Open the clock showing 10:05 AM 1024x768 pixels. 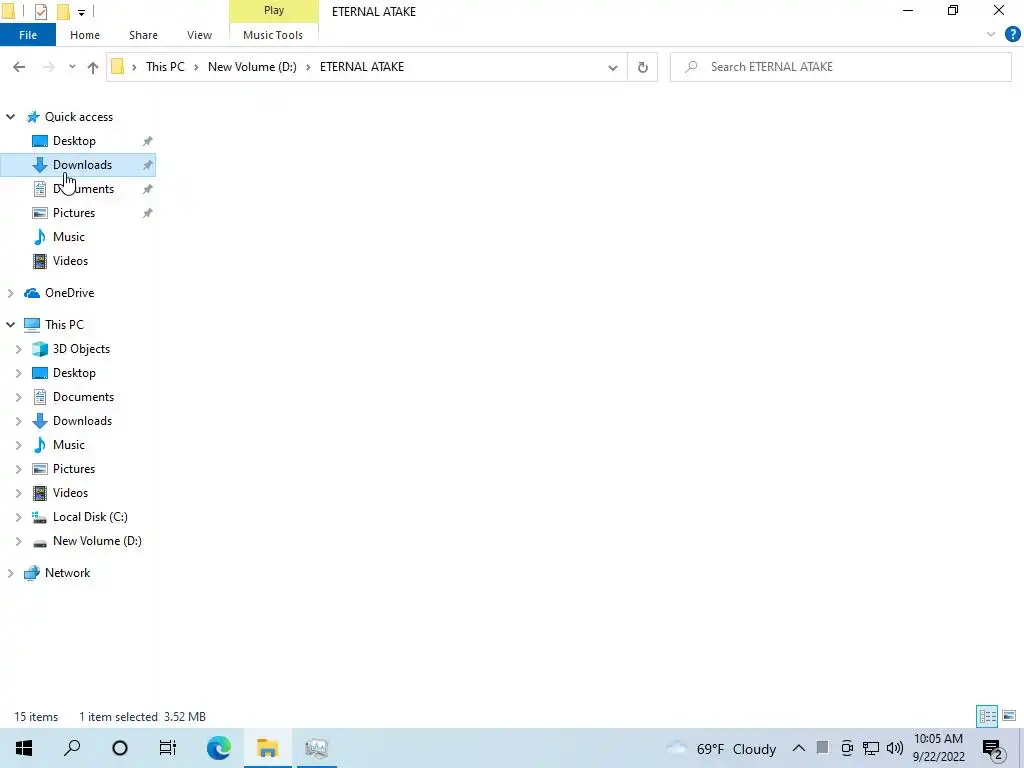(938, 748)
